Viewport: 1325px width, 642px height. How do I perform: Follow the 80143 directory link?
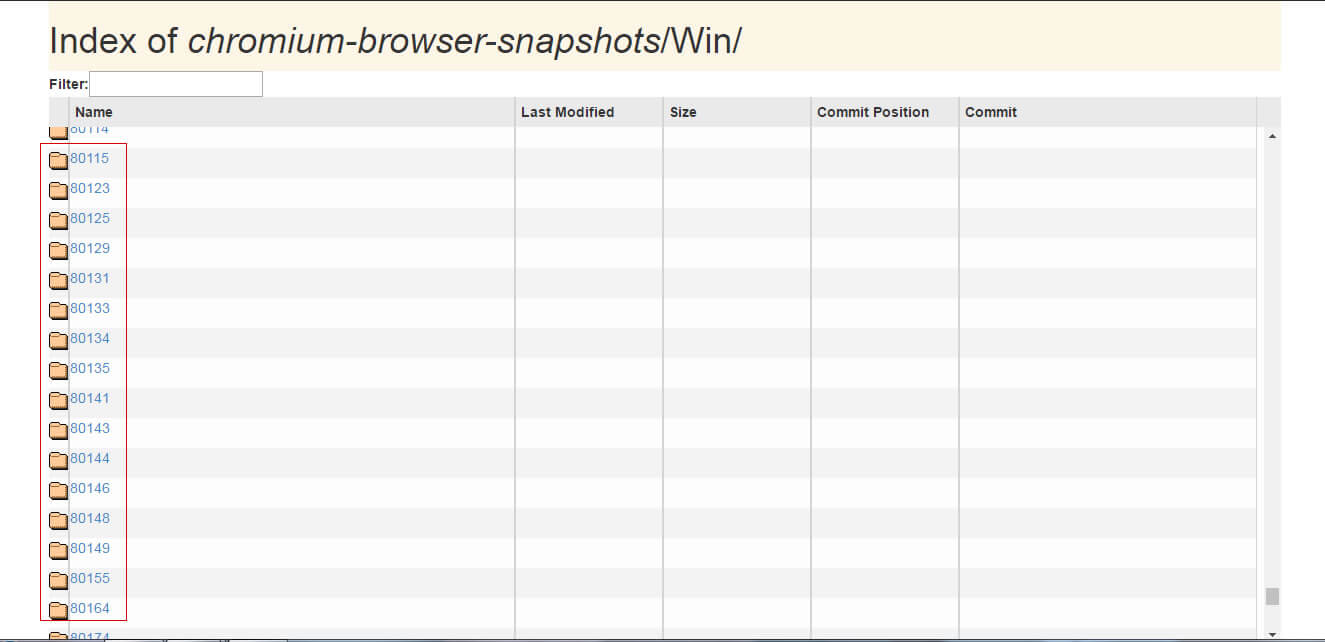(90, 428)
